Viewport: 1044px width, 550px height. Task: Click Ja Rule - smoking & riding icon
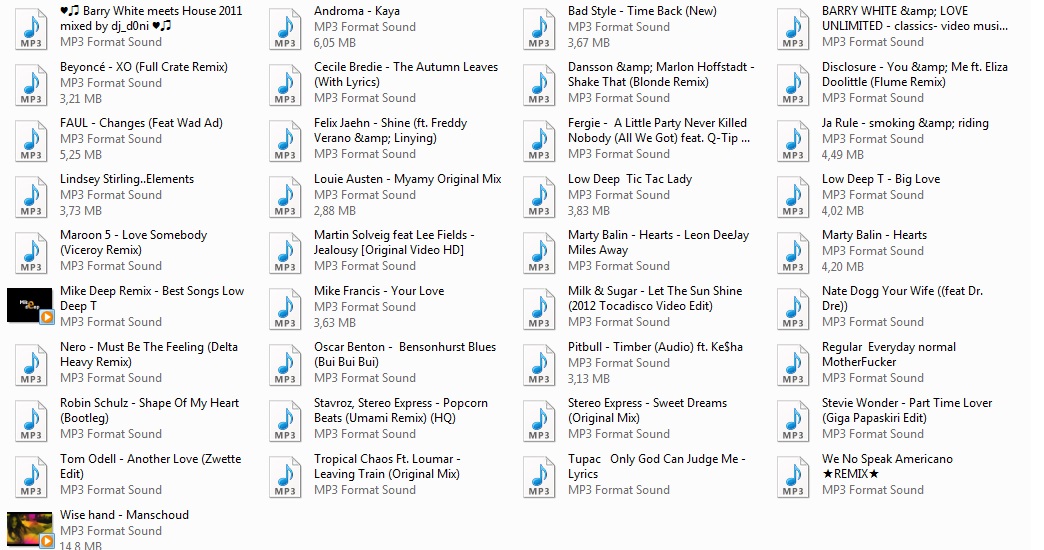tap(793, 141)
